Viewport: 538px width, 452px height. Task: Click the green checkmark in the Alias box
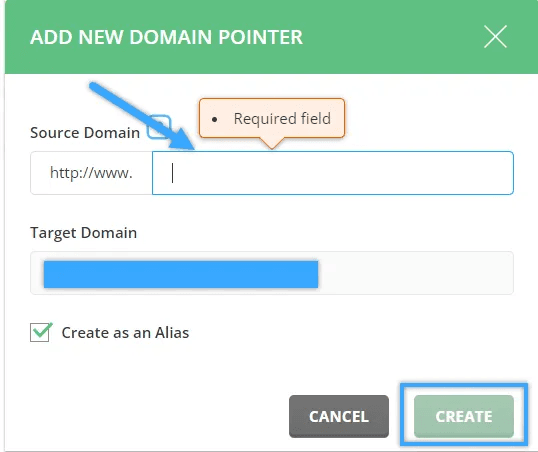43,330
